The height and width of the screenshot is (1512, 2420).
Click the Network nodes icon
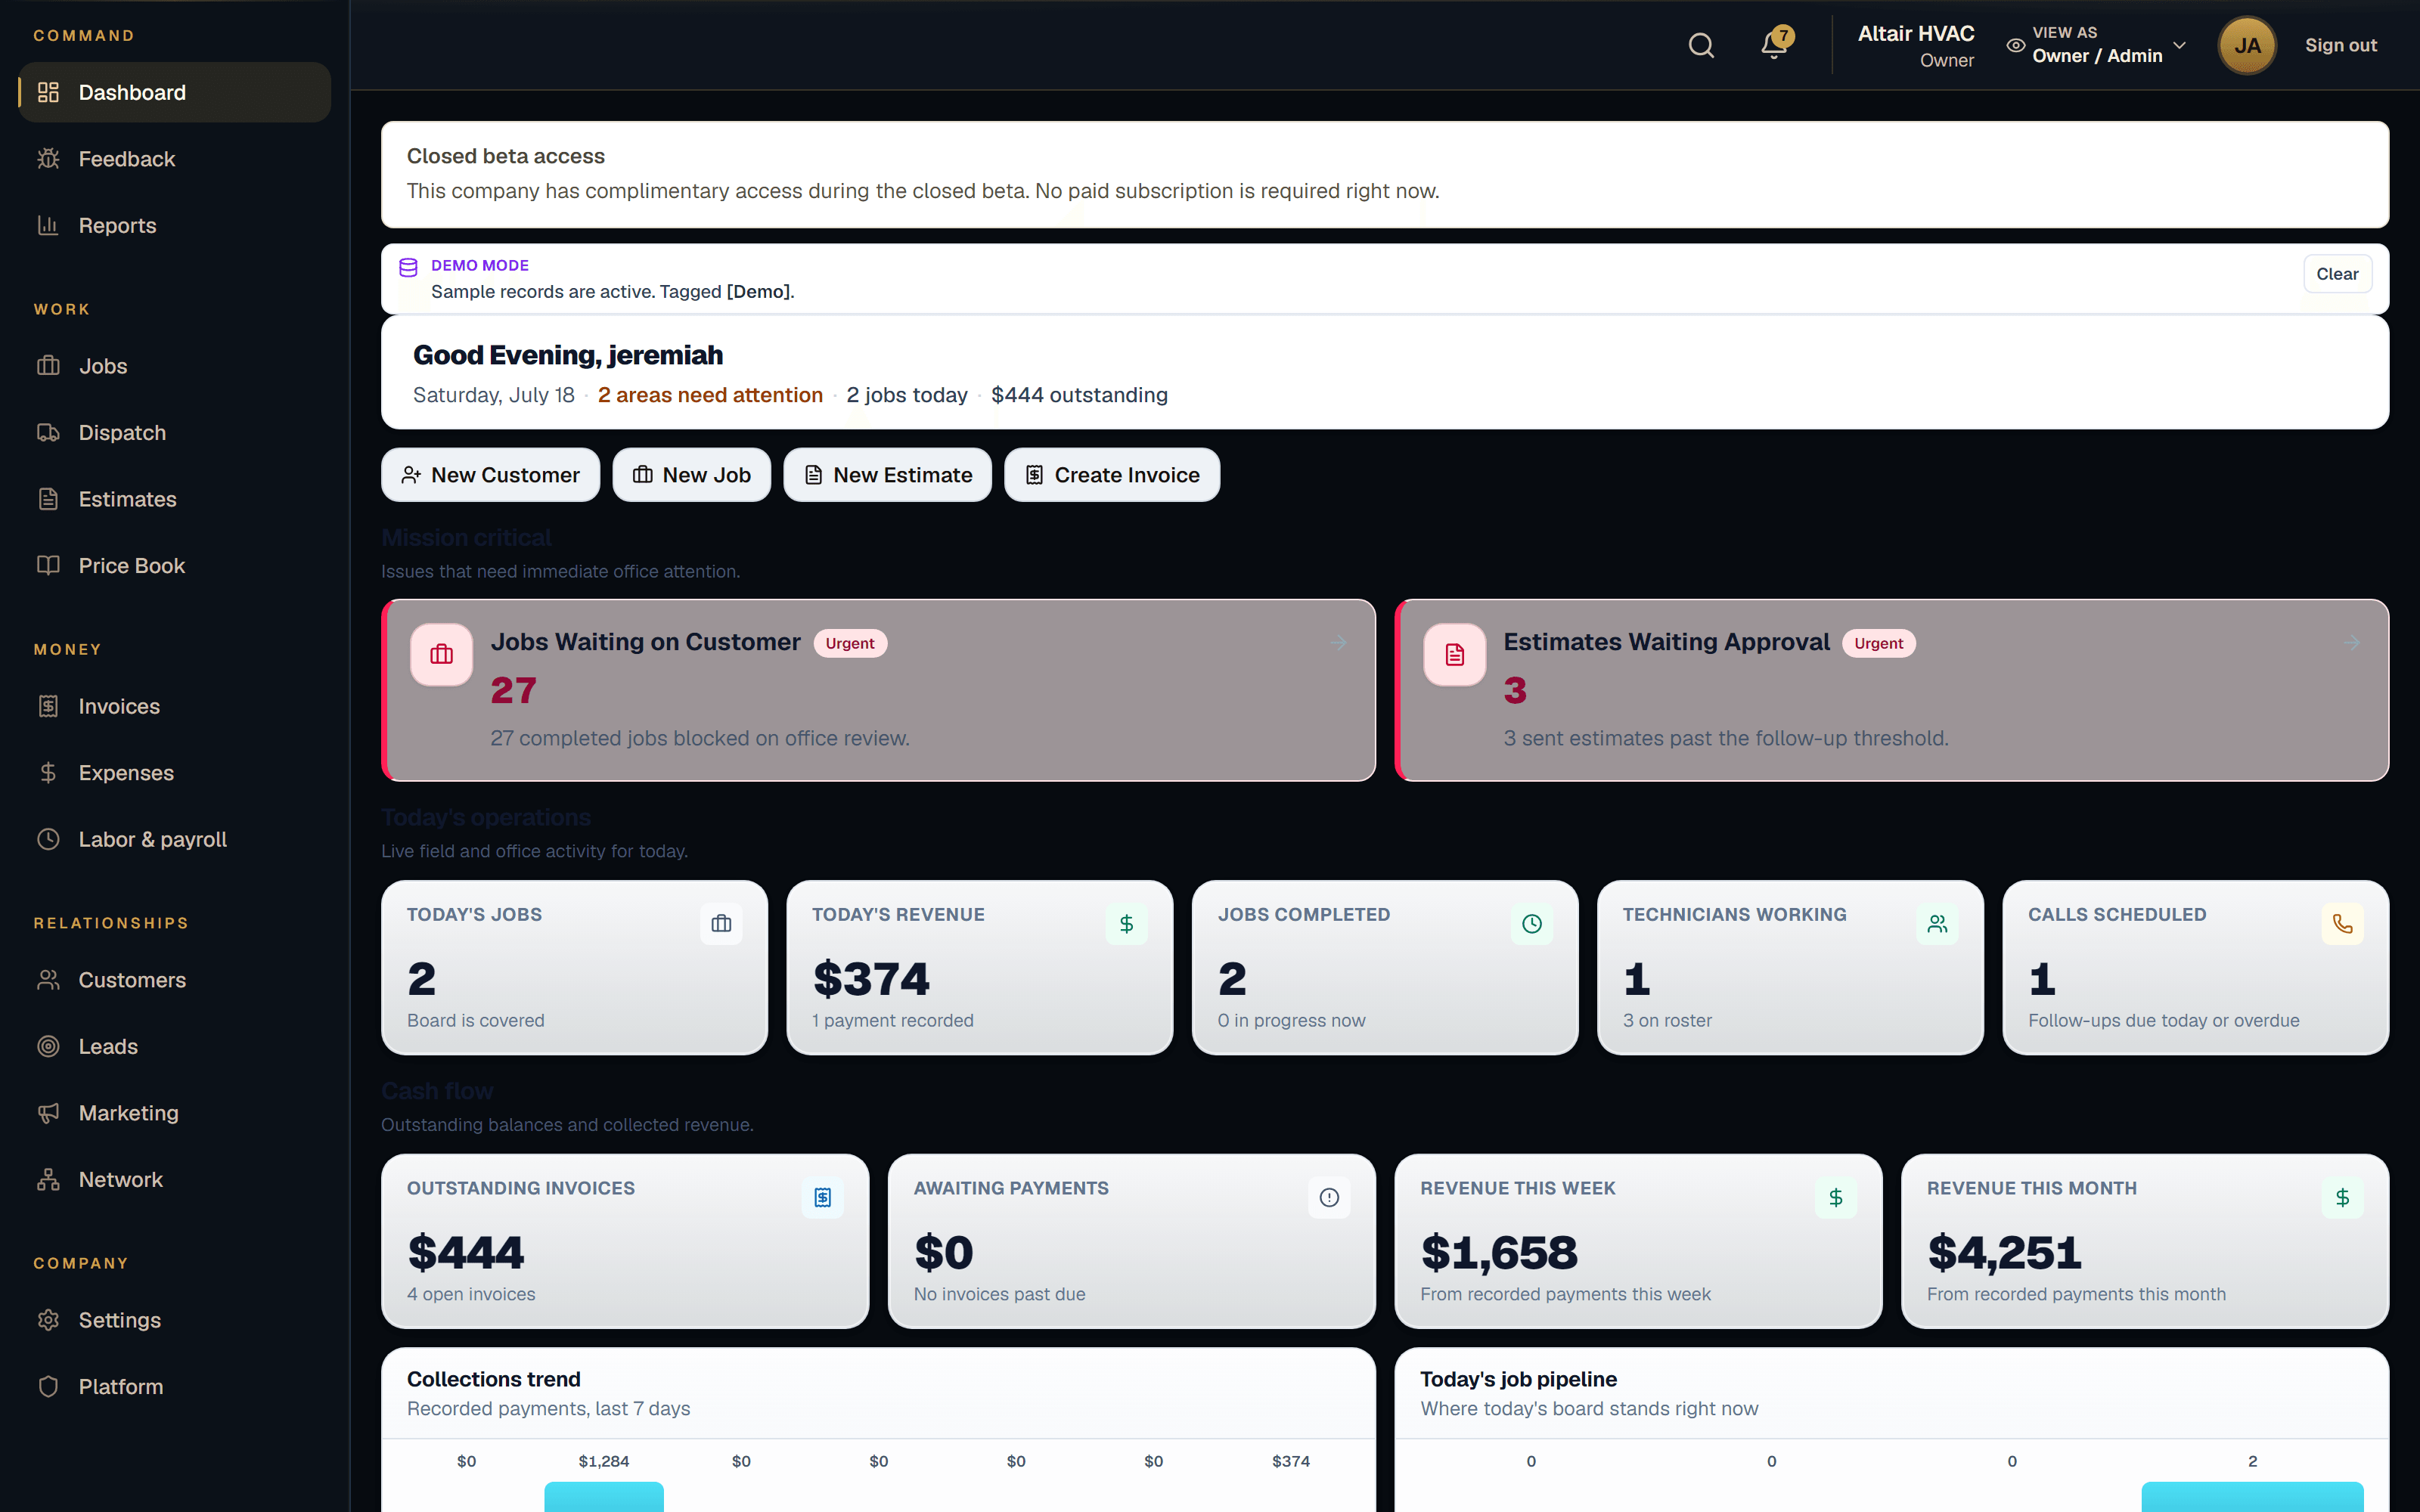pyautogui.click(x=48, y=1179)
